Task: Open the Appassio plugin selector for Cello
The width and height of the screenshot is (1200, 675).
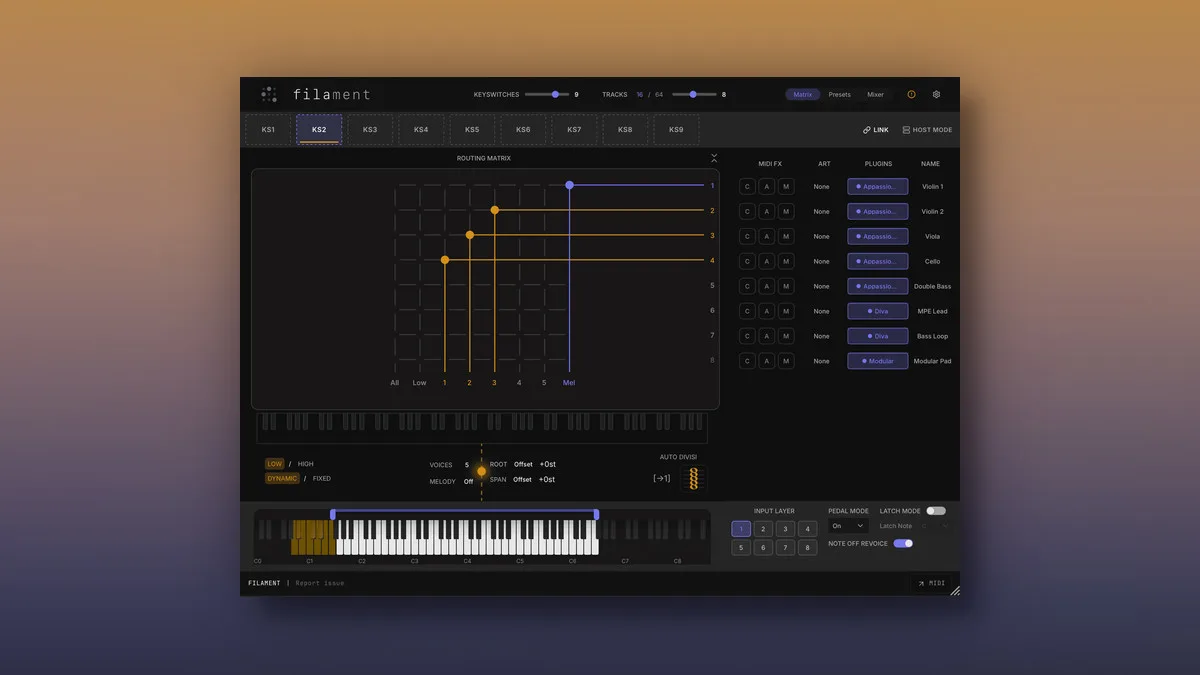Action: 878,261
